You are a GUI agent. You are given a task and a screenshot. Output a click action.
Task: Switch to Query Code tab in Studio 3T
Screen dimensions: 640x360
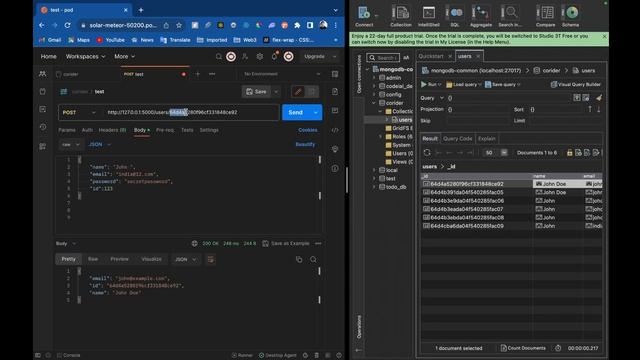pyautogui.click(x=457, y=138)
